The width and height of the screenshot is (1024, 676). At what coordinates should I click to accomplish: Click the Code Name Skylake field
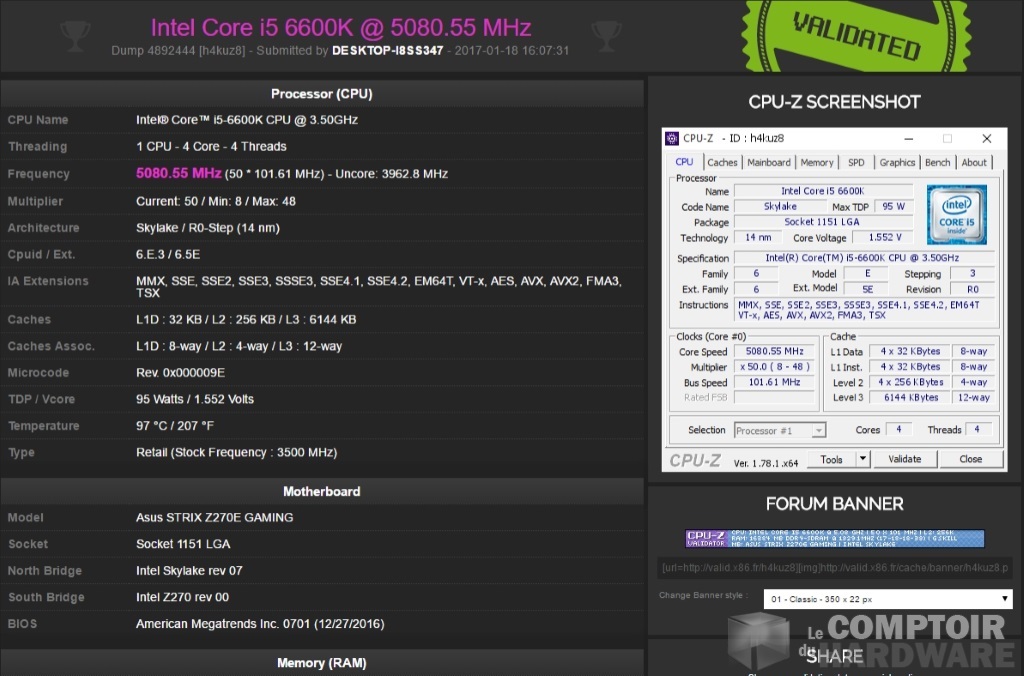click(780, 206)
